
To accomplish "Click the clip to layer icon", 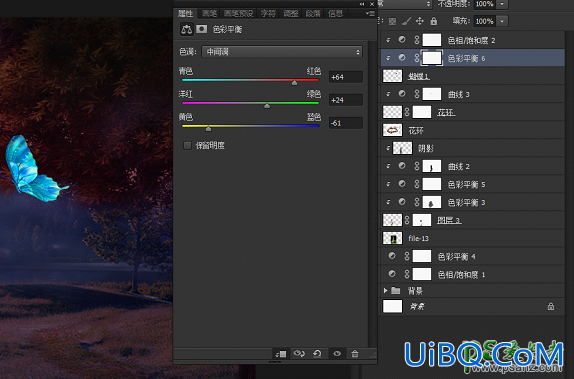I will (x=281, y=354).
